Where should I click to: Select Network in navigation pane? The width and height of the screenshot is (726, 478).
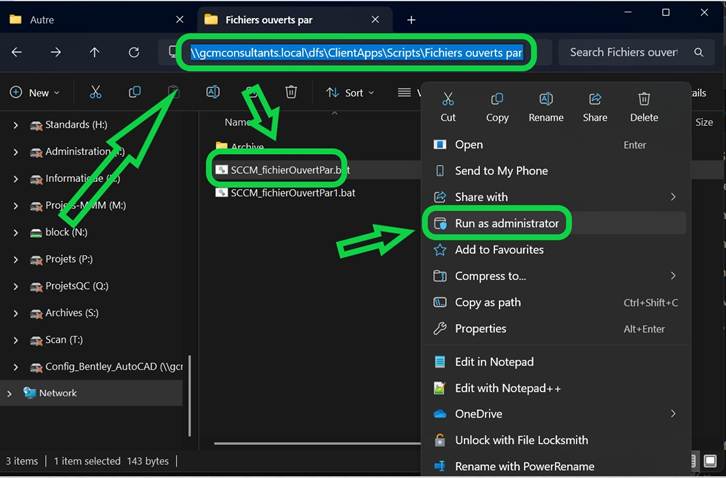click(x=58, y=393)
